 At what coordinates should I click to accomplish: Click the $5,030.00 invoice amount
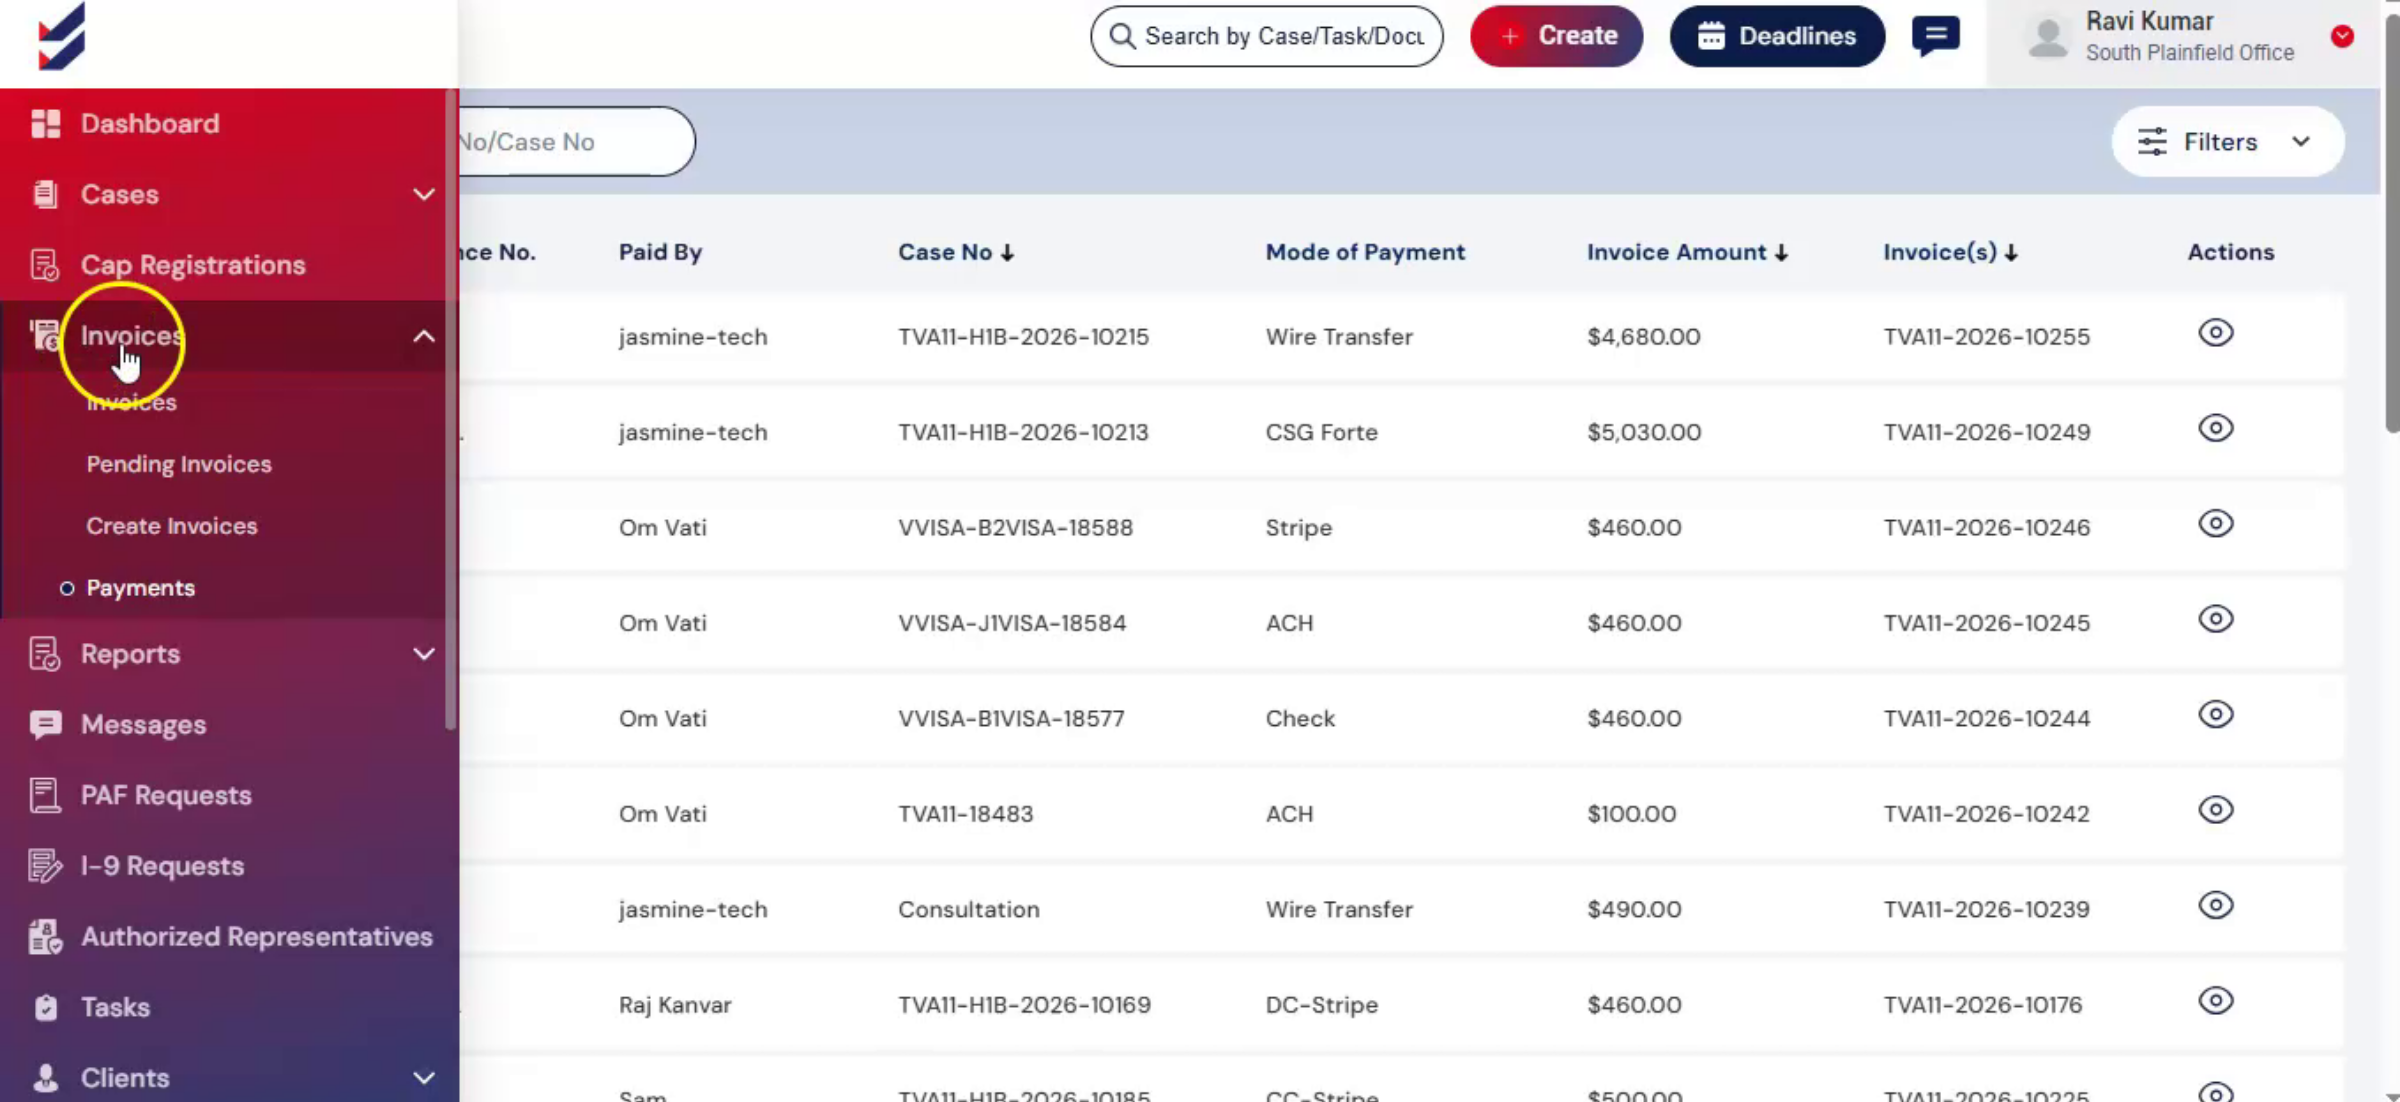[x=1644, y=433]
